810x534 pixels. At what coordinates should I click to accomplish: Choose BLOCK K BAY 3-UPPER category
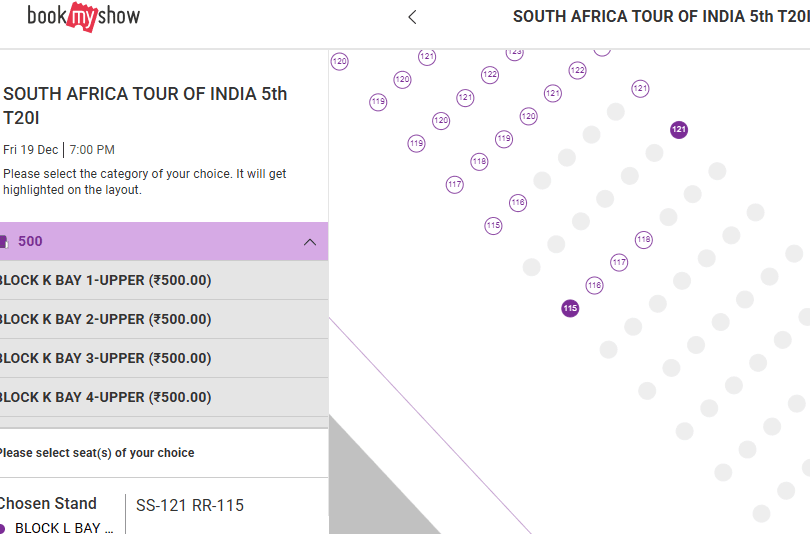(105, 359)
